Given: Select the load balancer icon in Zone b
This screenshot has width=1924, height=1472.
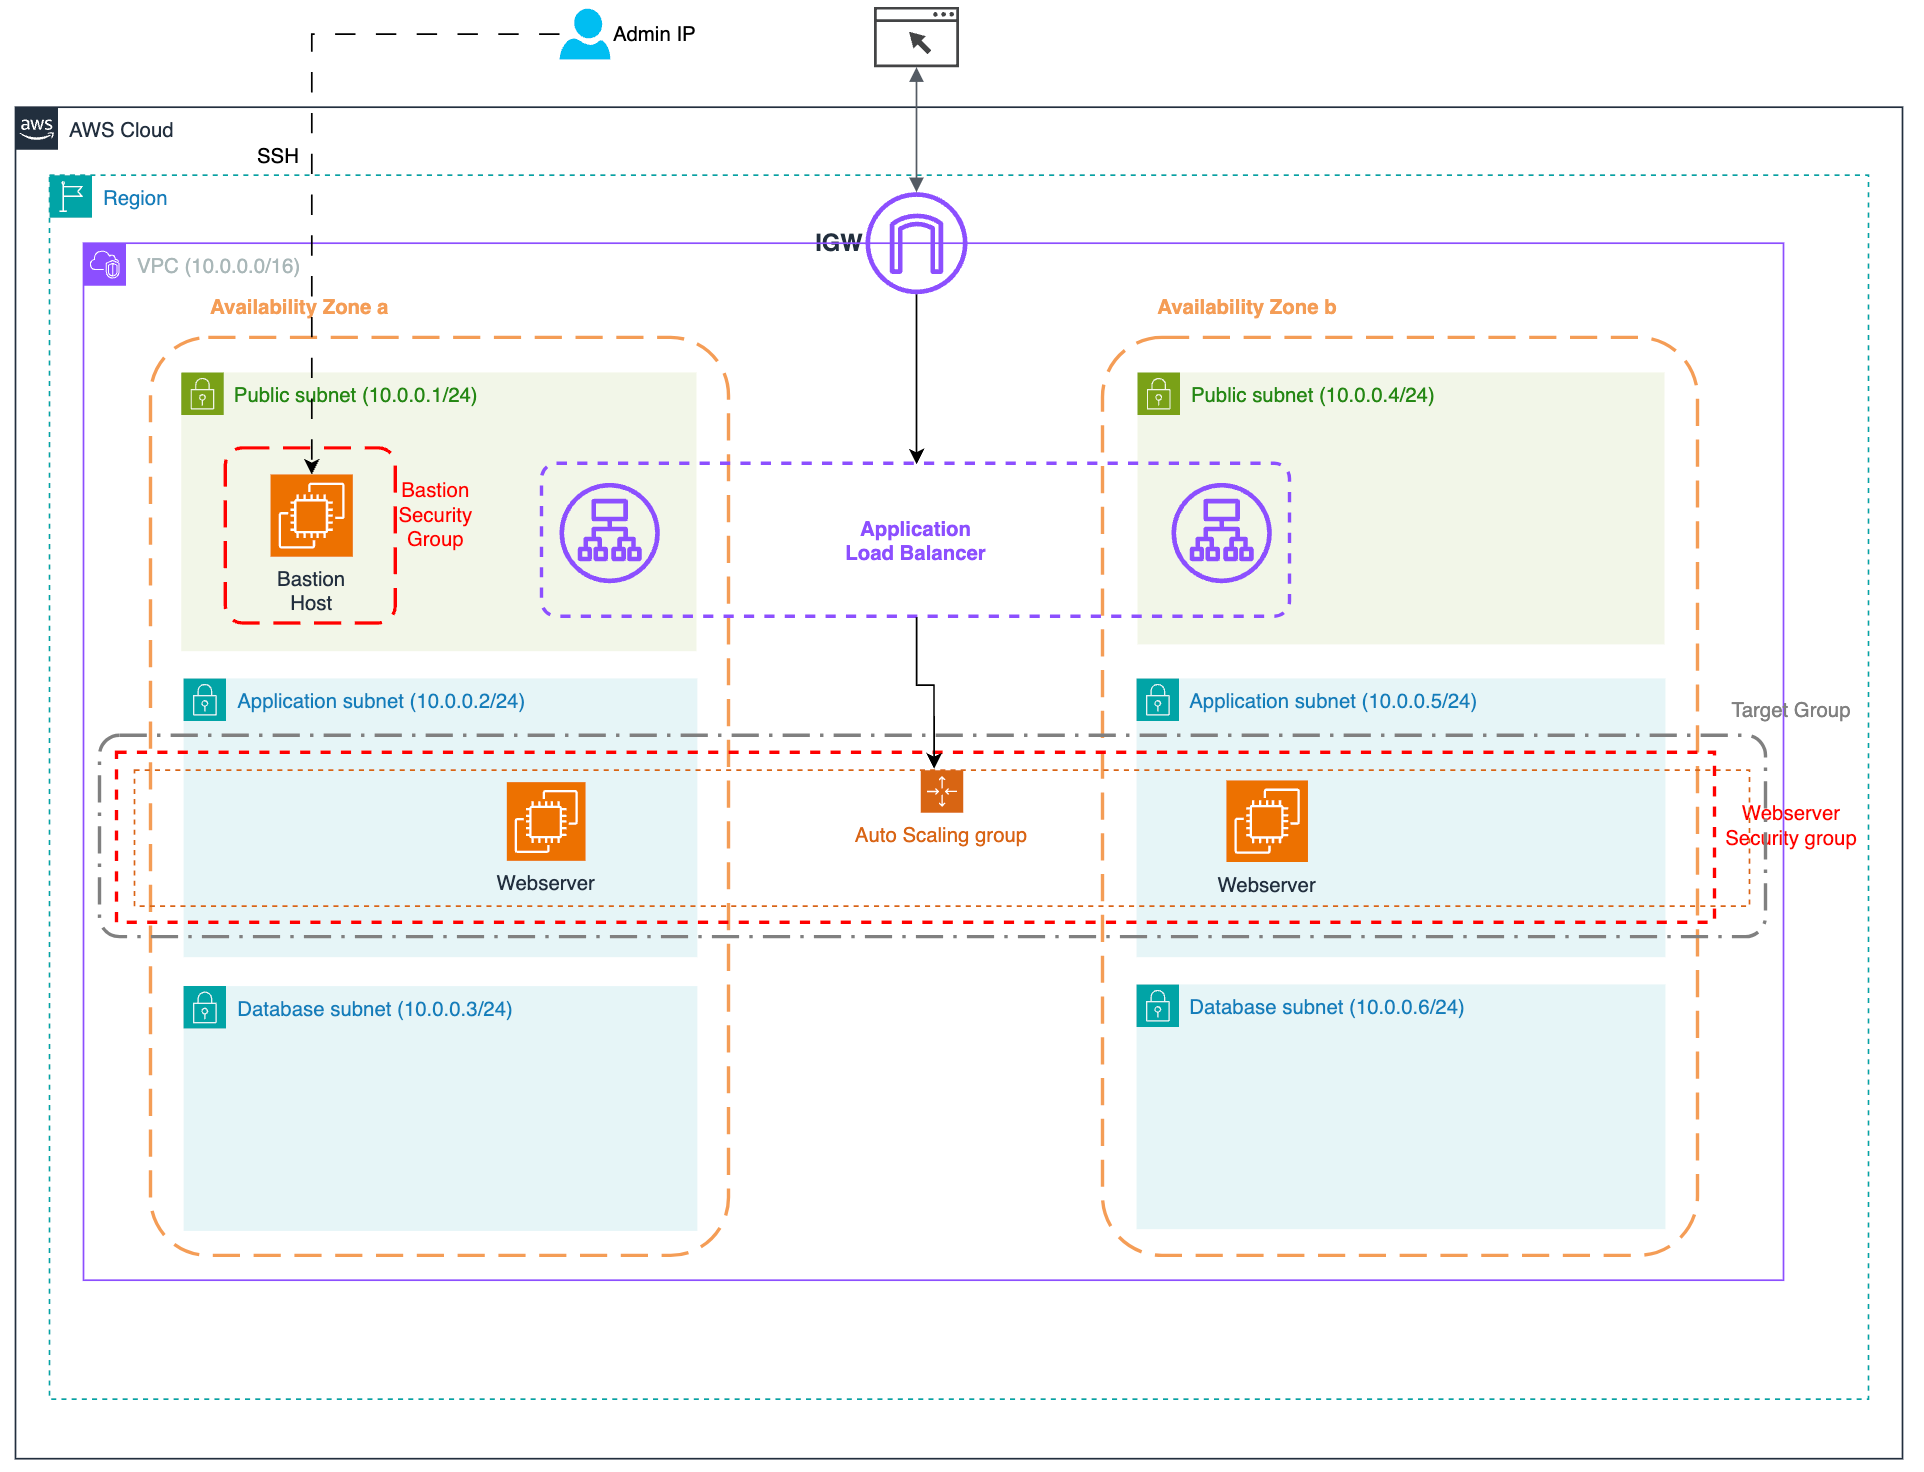Looking at the screenshot, I should pyautogui.click(x=1221, y=533).
